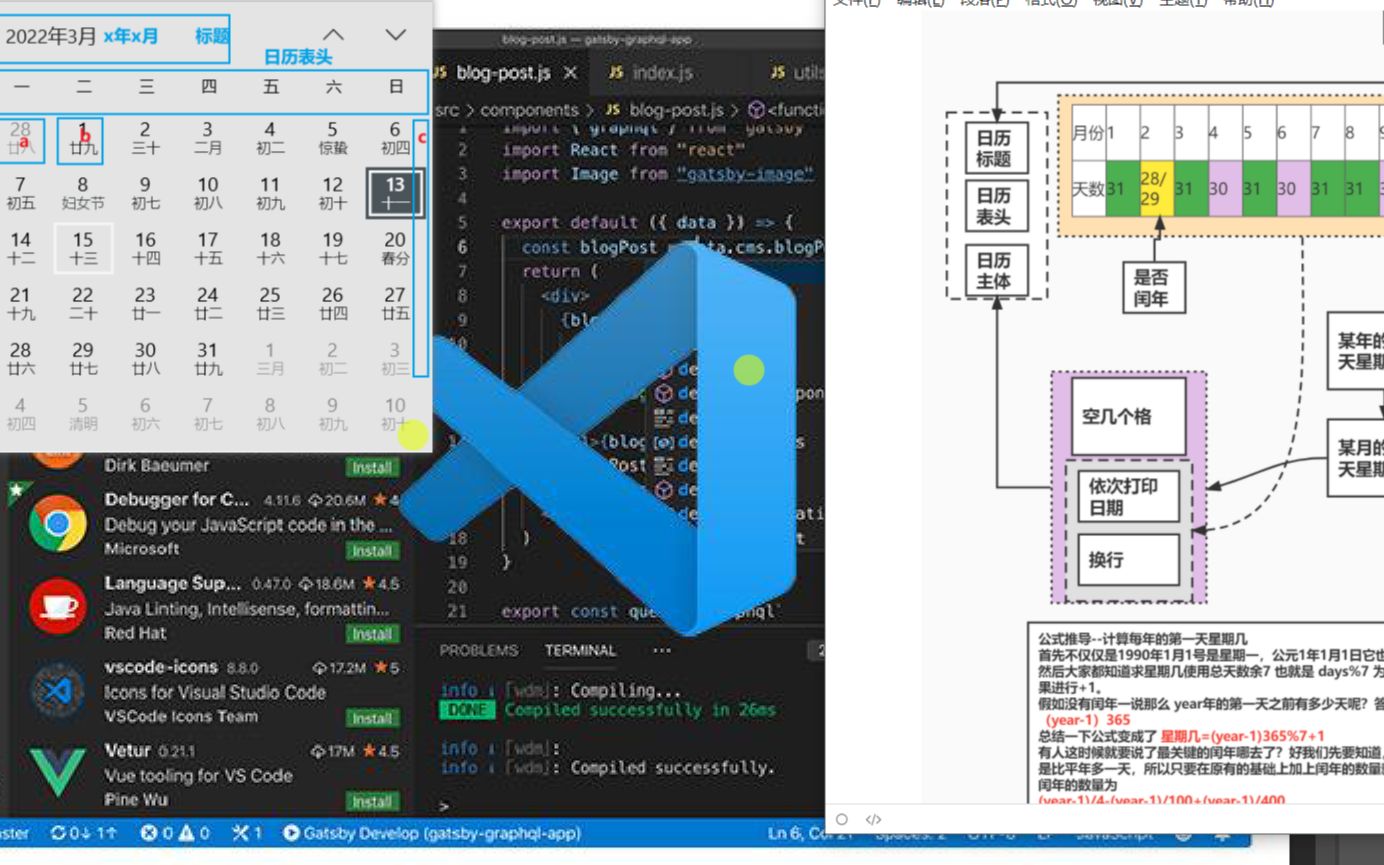Click the Ln 6 cursor position indicator
The height and width of the screenshot is (865, 1384).
[810, 832]
